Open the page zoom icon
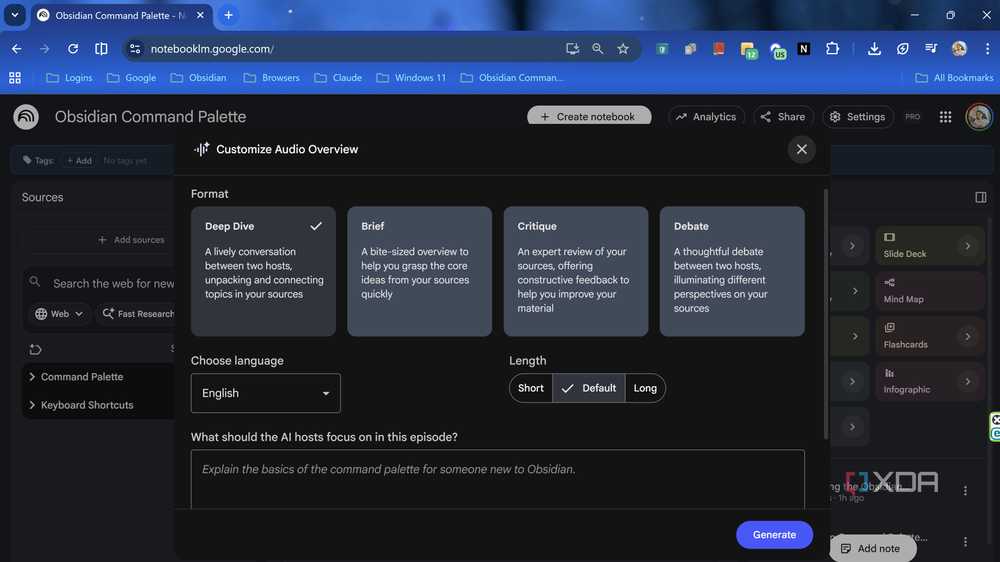Image resolution: width=1000 pixels, height=562 pixels. point(597,48)
